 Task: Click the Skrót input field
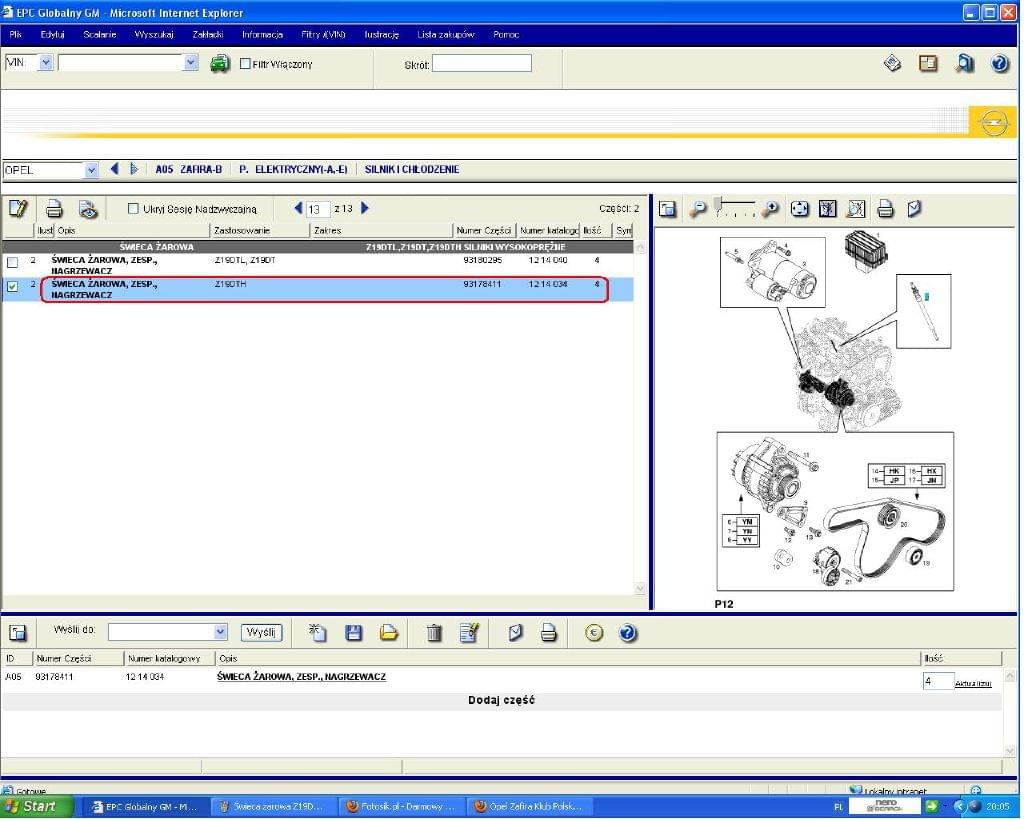481,63
